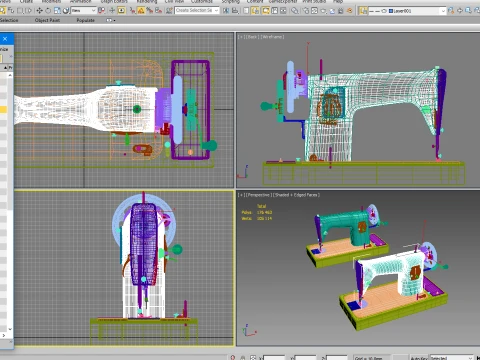Open the Rendering menu
Image resolution: width=480 pixels, height=360 pixels.
pyautogui.click(x=147, y=2)
